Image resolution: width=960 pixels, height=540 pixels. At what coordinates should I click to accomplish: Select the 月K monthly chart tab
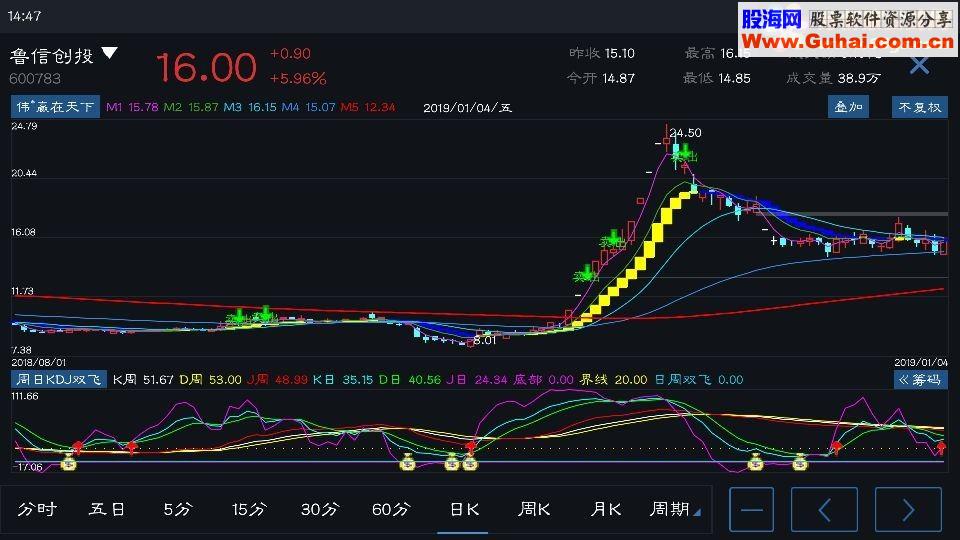coord(606,509)
